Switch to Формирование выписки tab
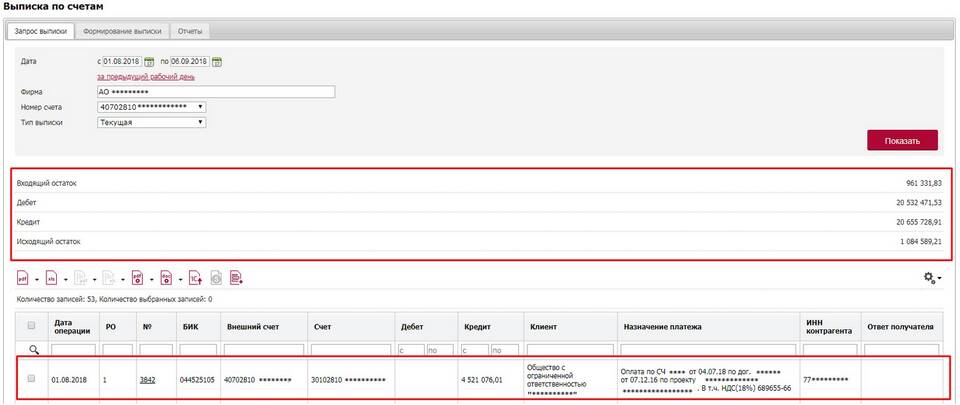Image resolution: width=960 pixels, height=405 pixels. click(x=121, y=31)
